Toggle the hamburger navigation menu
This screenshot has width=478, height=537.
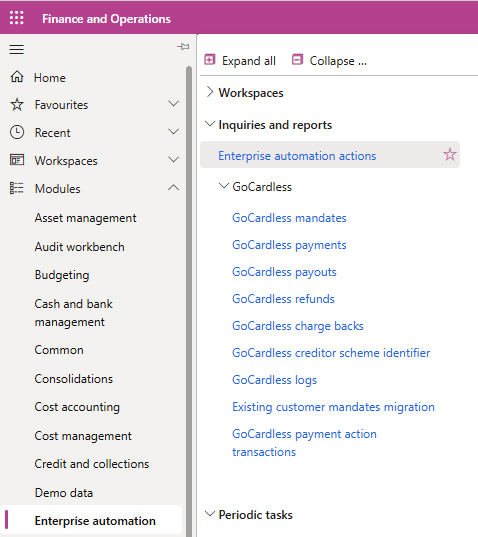[x=16, y=49]
